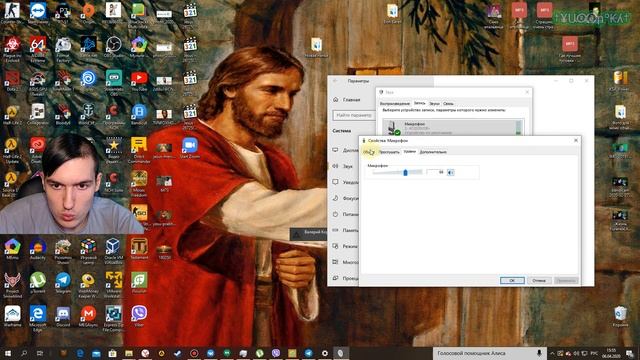Open the YouTube desktop shortcut

click(x=139, y=80)
